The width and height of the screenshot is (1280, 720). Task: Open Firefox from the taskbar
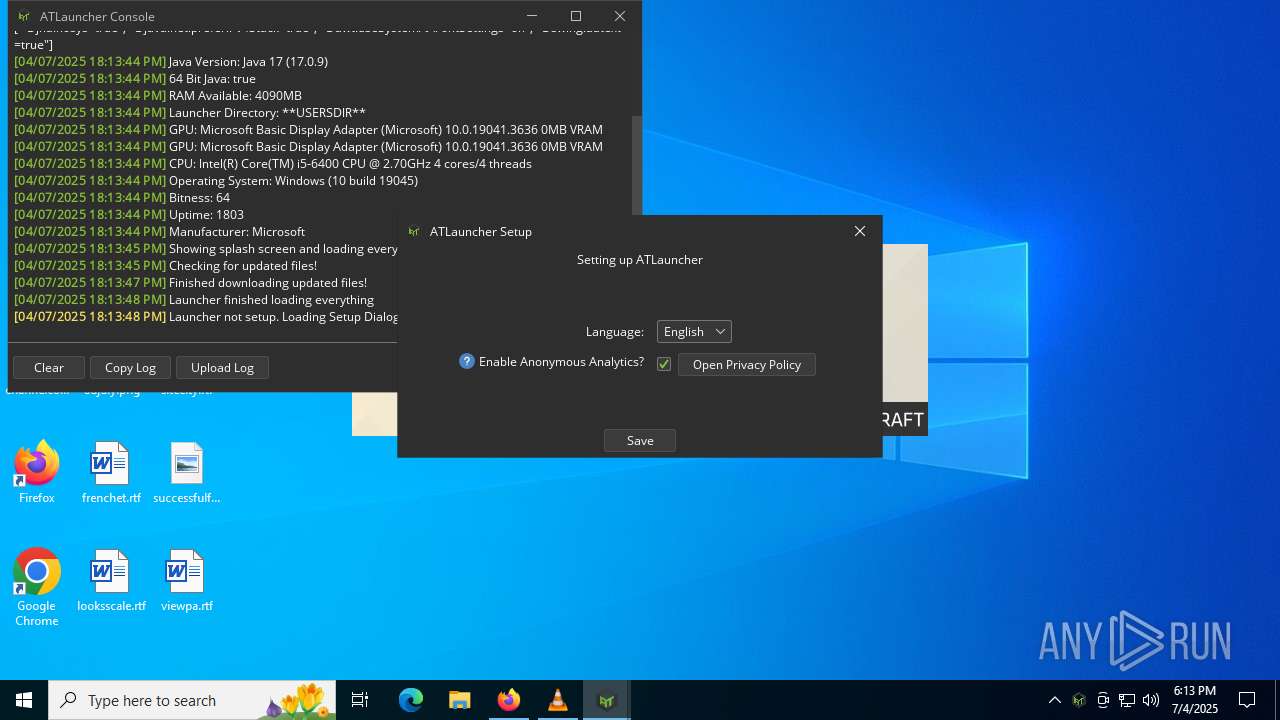(508, 700)
